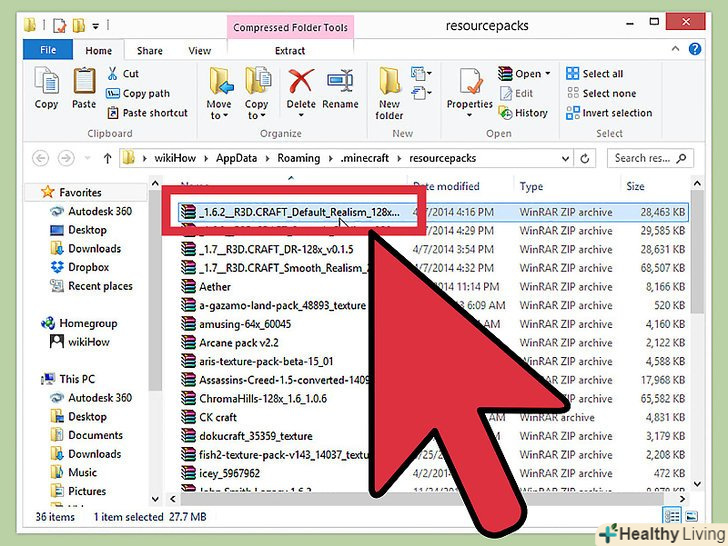Go up one folder level
Image resolution: width=728 pixels, height=546 pixels.
(107, 158)
